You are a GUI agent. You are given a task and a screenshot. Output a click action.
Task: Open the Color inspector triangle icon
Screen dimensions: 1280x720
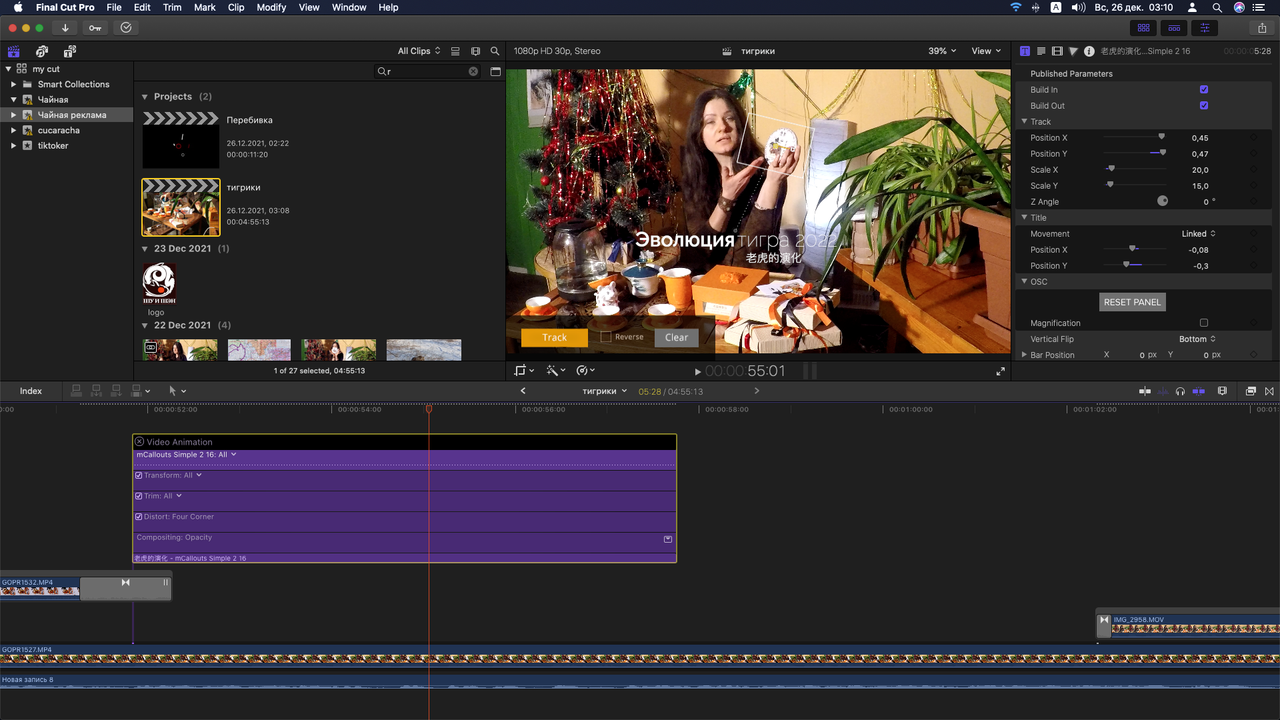pos(1073,51)
